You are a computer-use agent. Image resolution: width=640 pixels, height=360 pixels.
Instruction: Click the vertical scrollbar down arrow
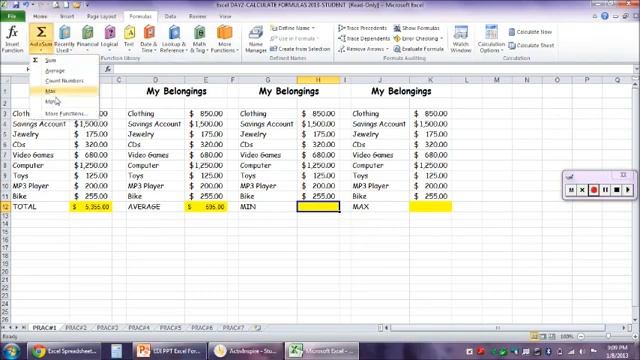point(636,320)
